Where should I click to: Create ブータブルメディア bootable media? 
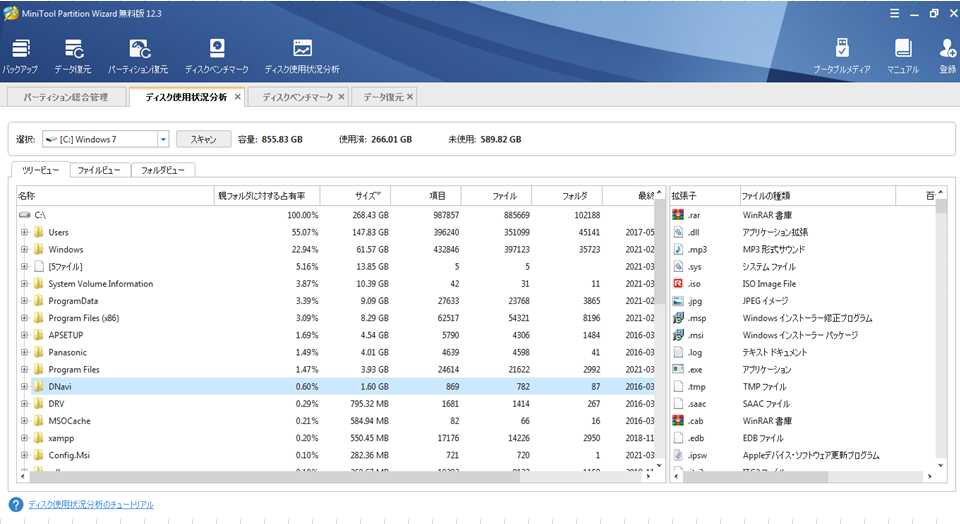pyautogui.click(x=842, y=56)
